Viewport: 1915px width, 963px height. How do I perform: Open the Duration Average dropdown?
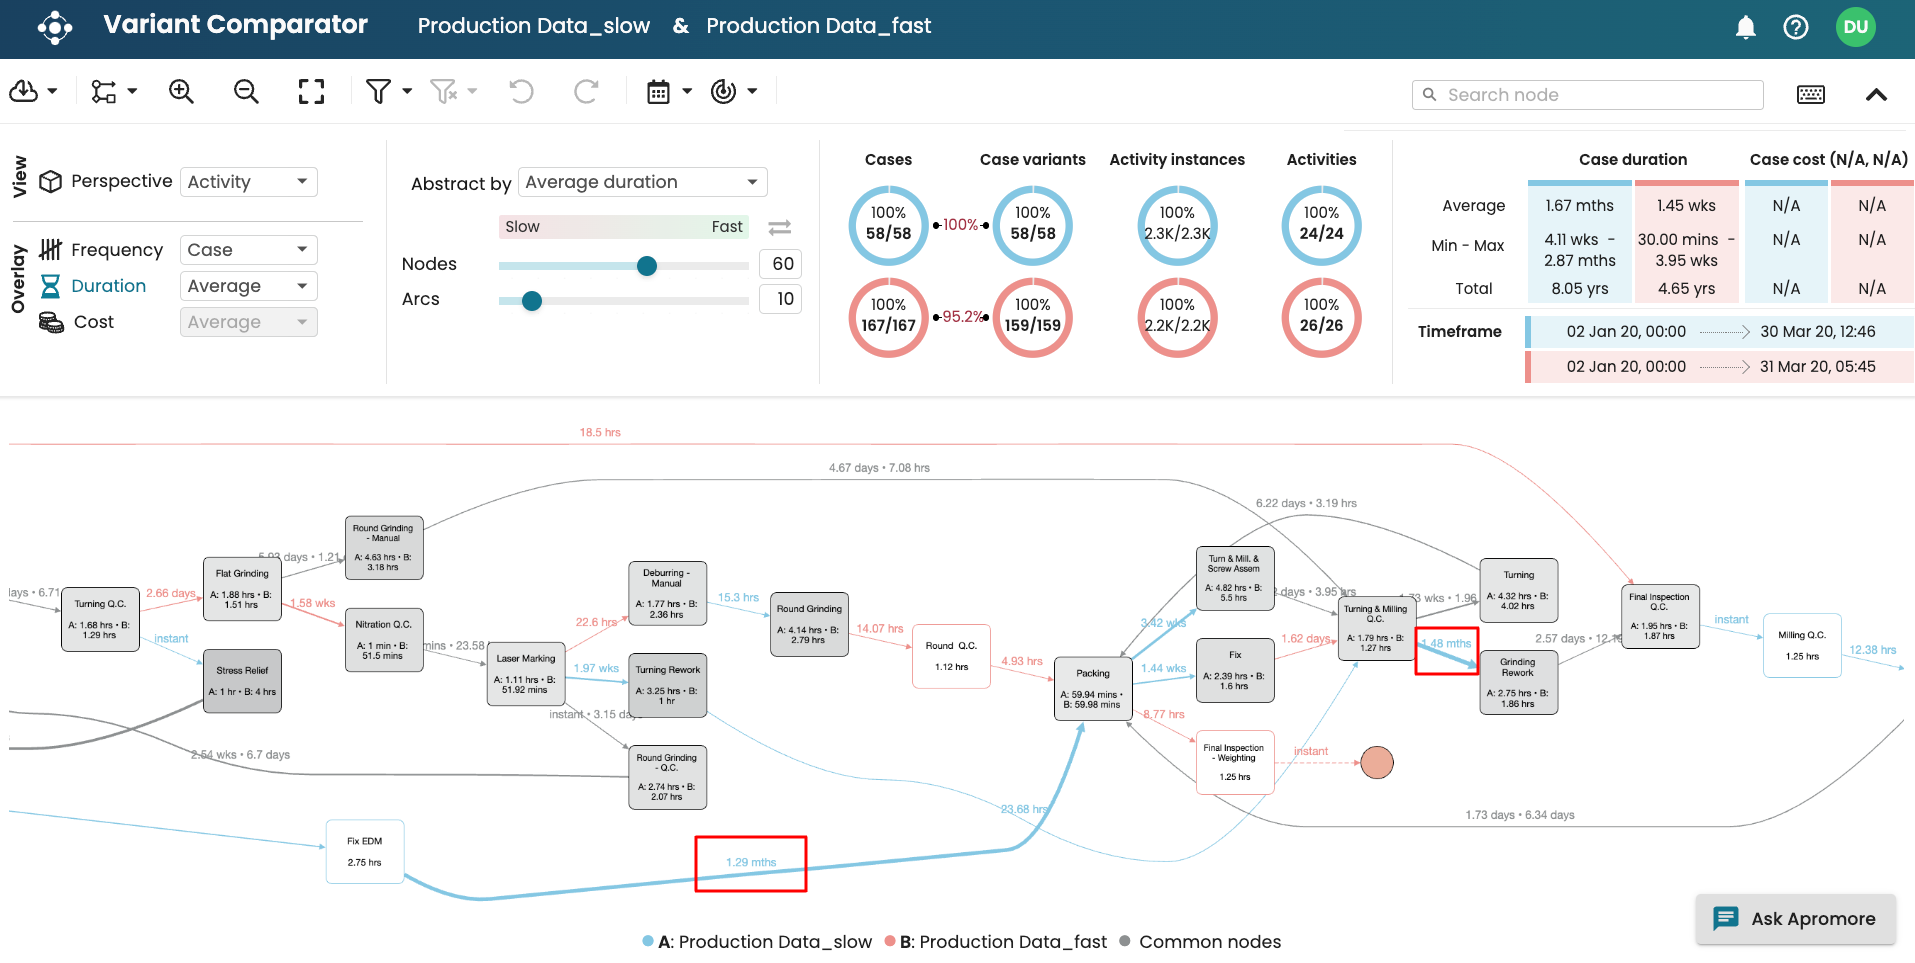pyautogui.click(x=248, y=286)
